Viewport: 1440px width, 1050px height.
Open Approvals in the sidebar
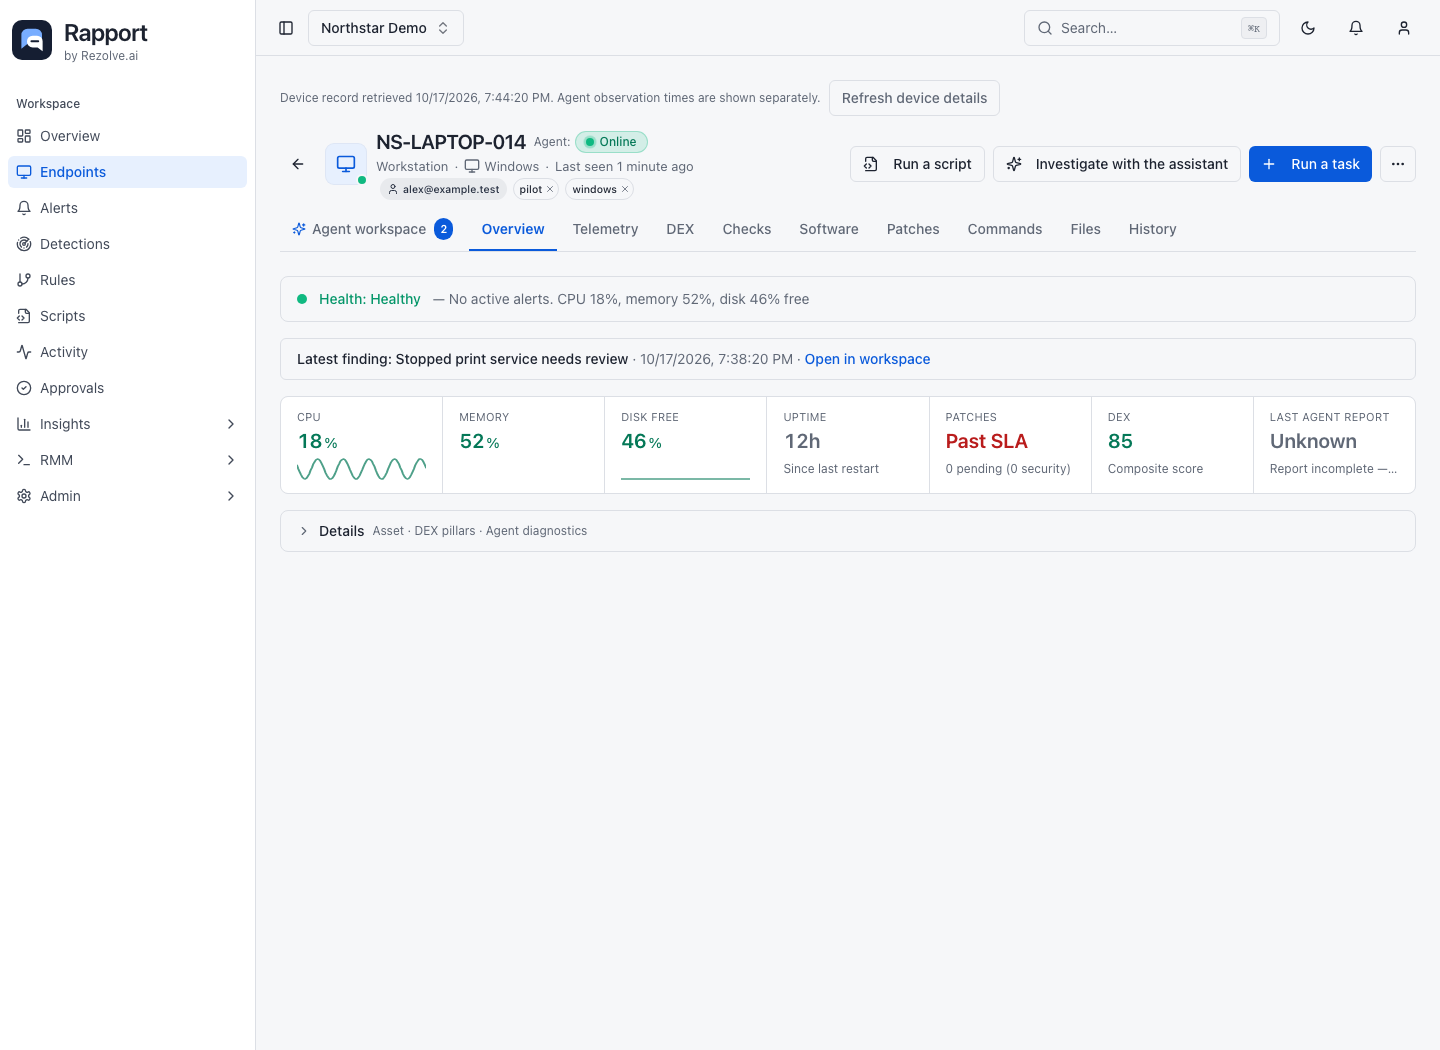coord(127,388)
